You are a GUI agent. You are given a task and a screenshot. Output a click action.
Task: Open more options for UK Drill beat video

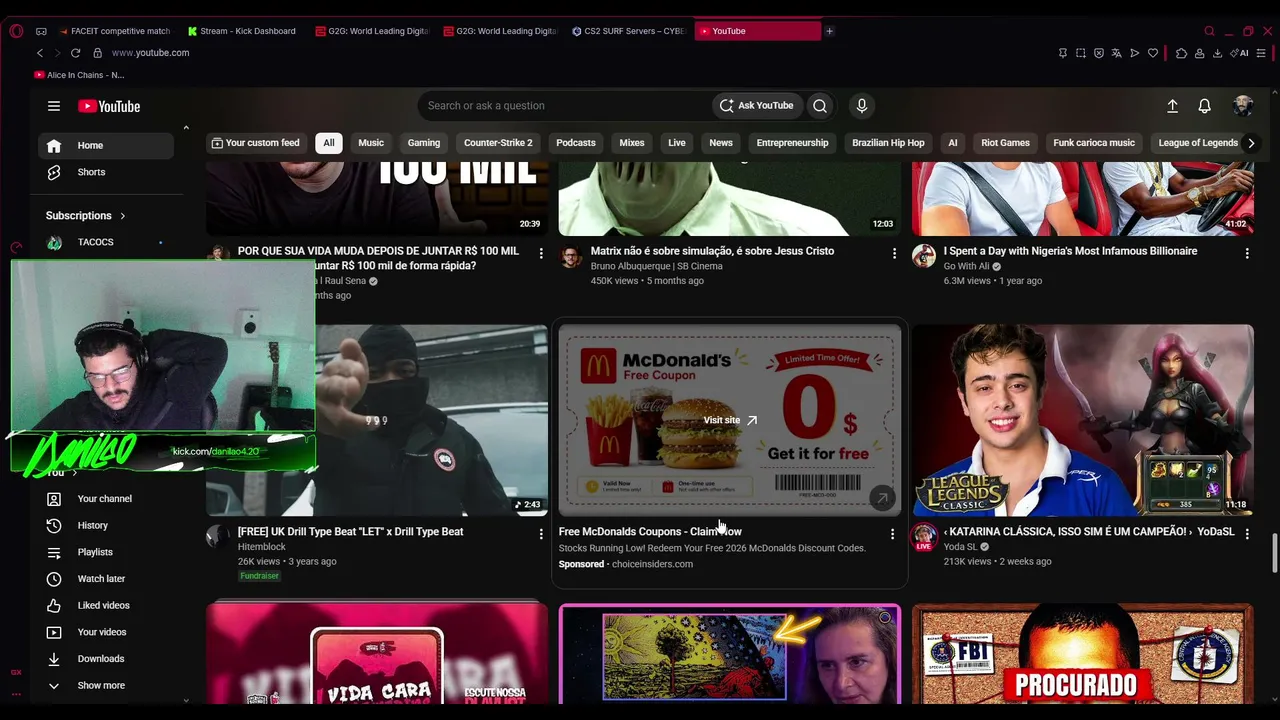[541, 534]
